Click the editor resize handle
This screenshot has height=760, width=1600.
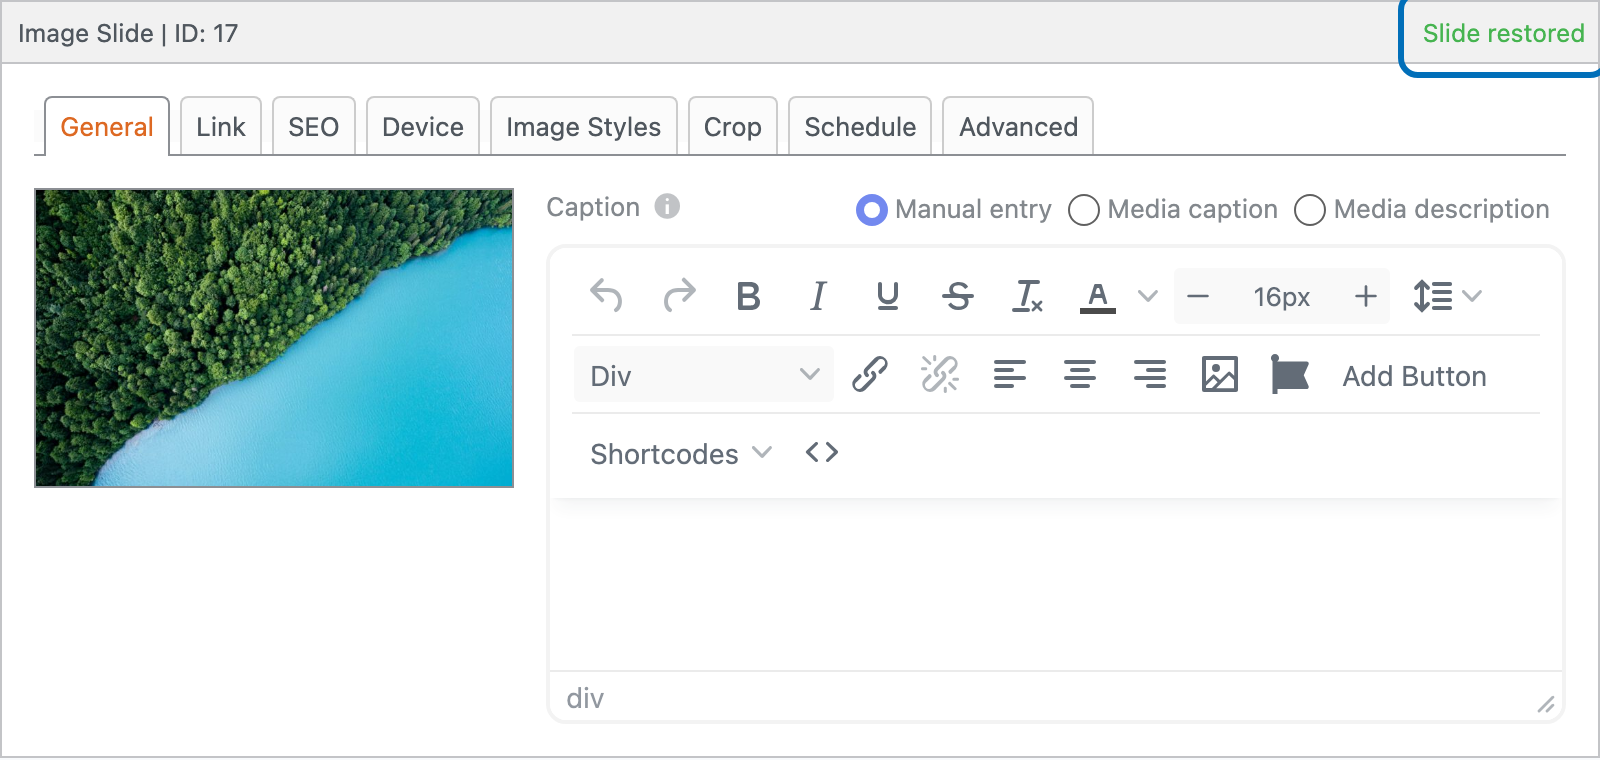click(x=1546, y=704)
